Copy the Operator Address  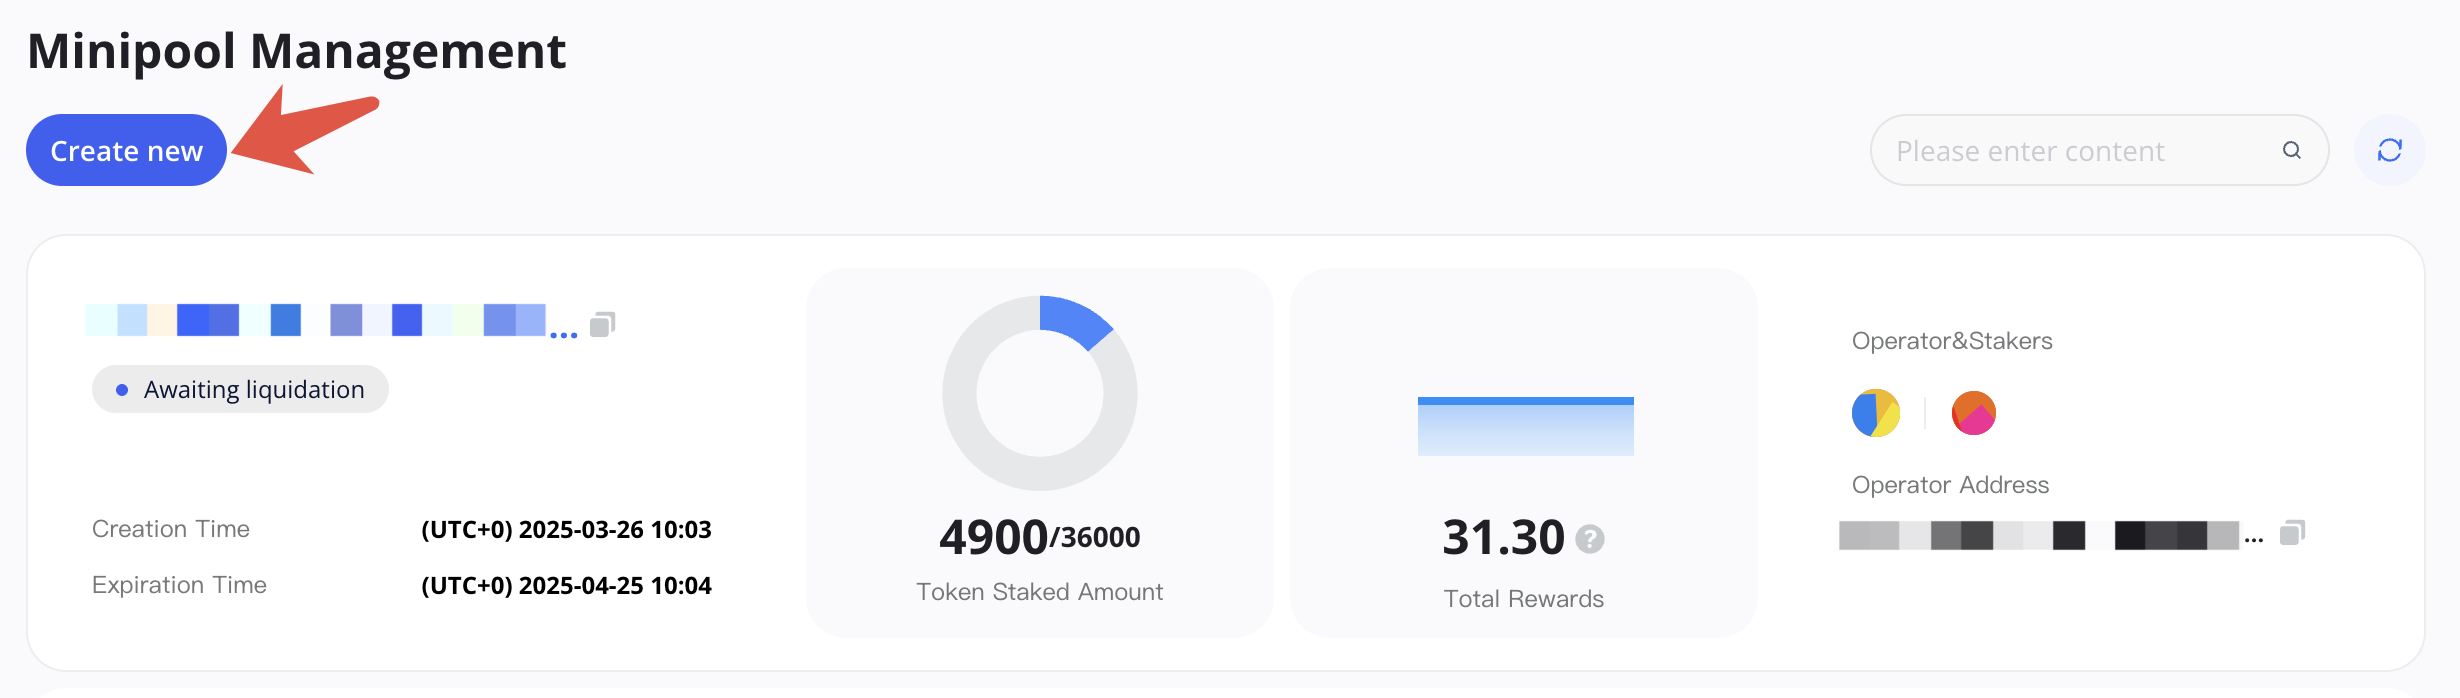2292,533
